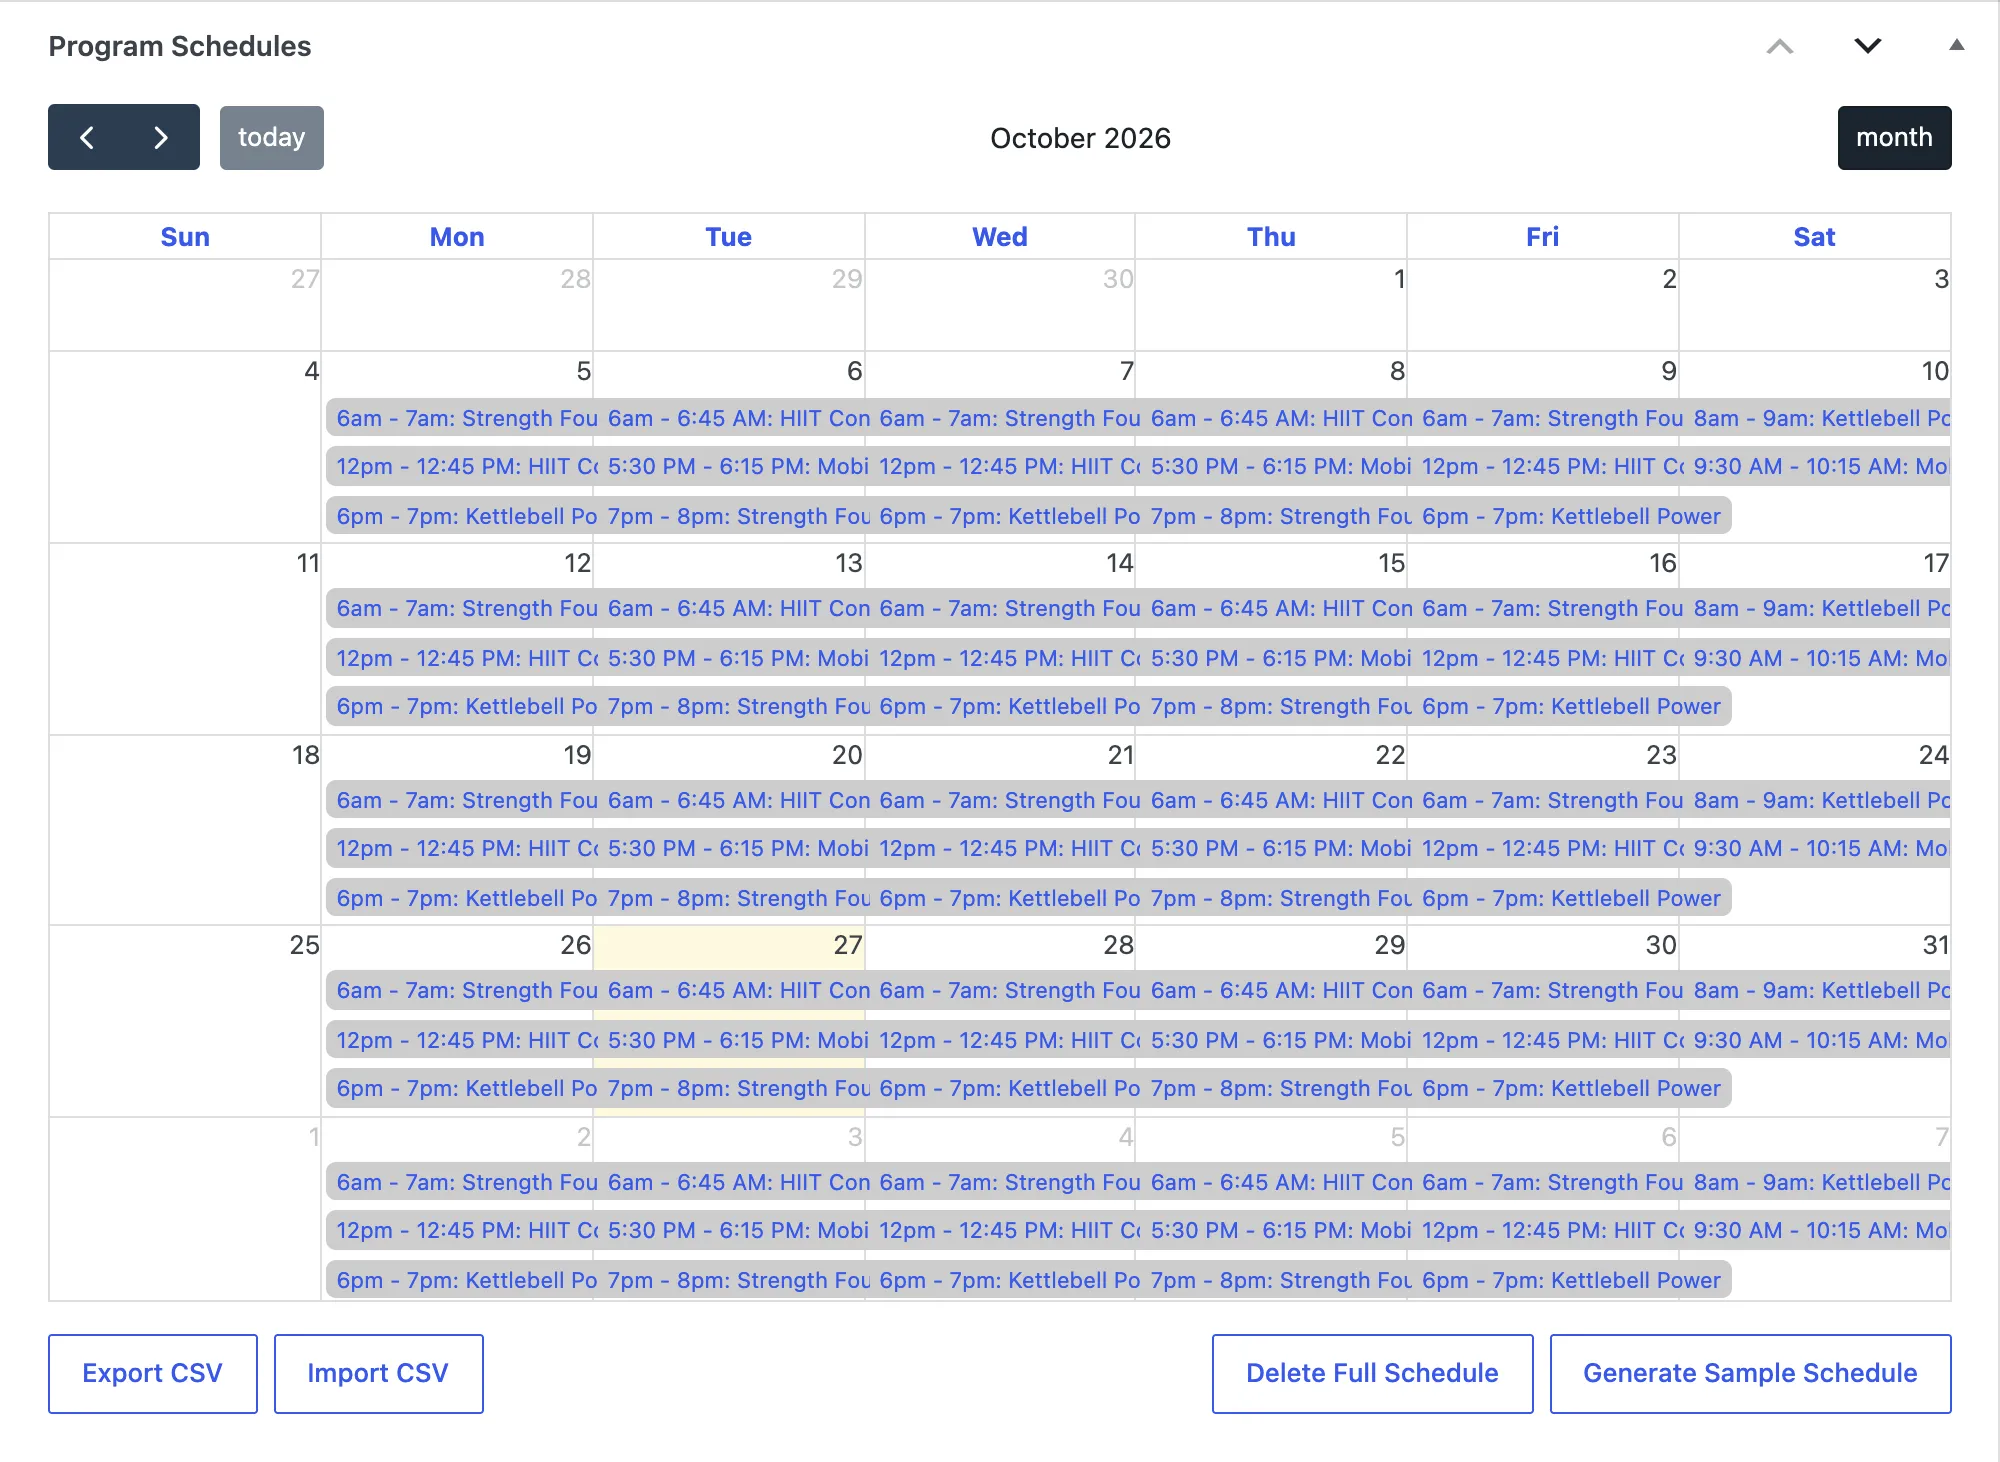Select the Thu column header

(x=1271, y=237)
